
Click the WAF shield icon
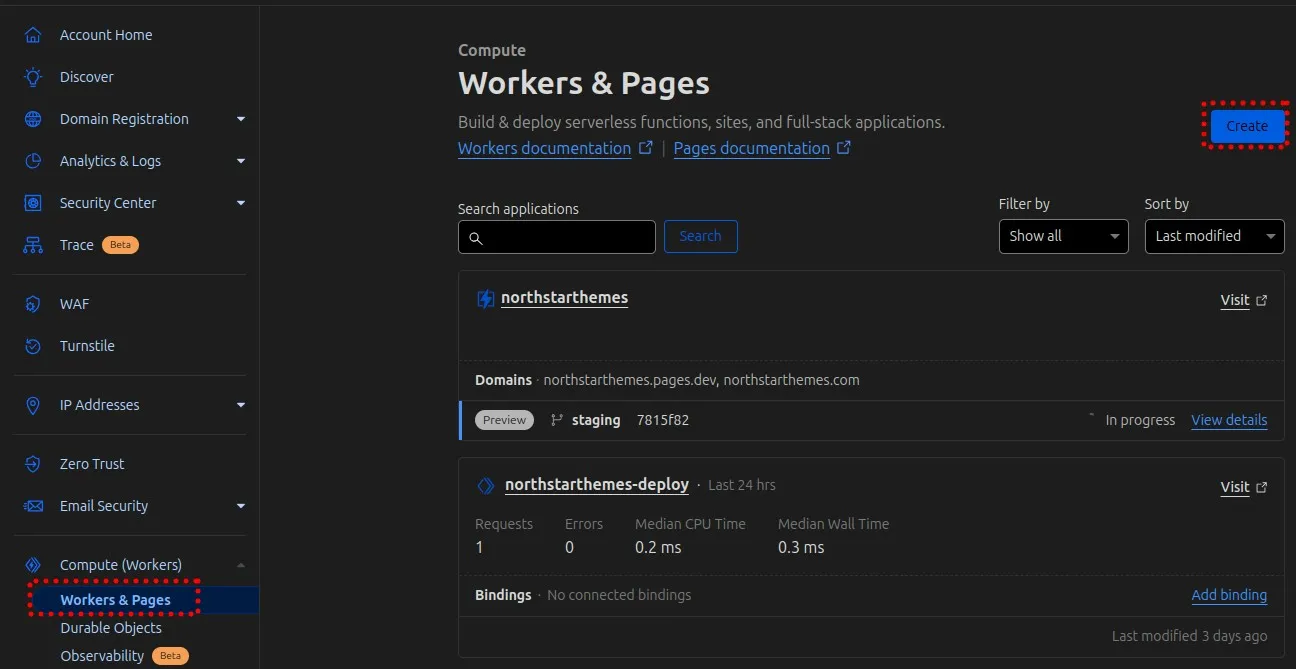click(x=33, y=304)
